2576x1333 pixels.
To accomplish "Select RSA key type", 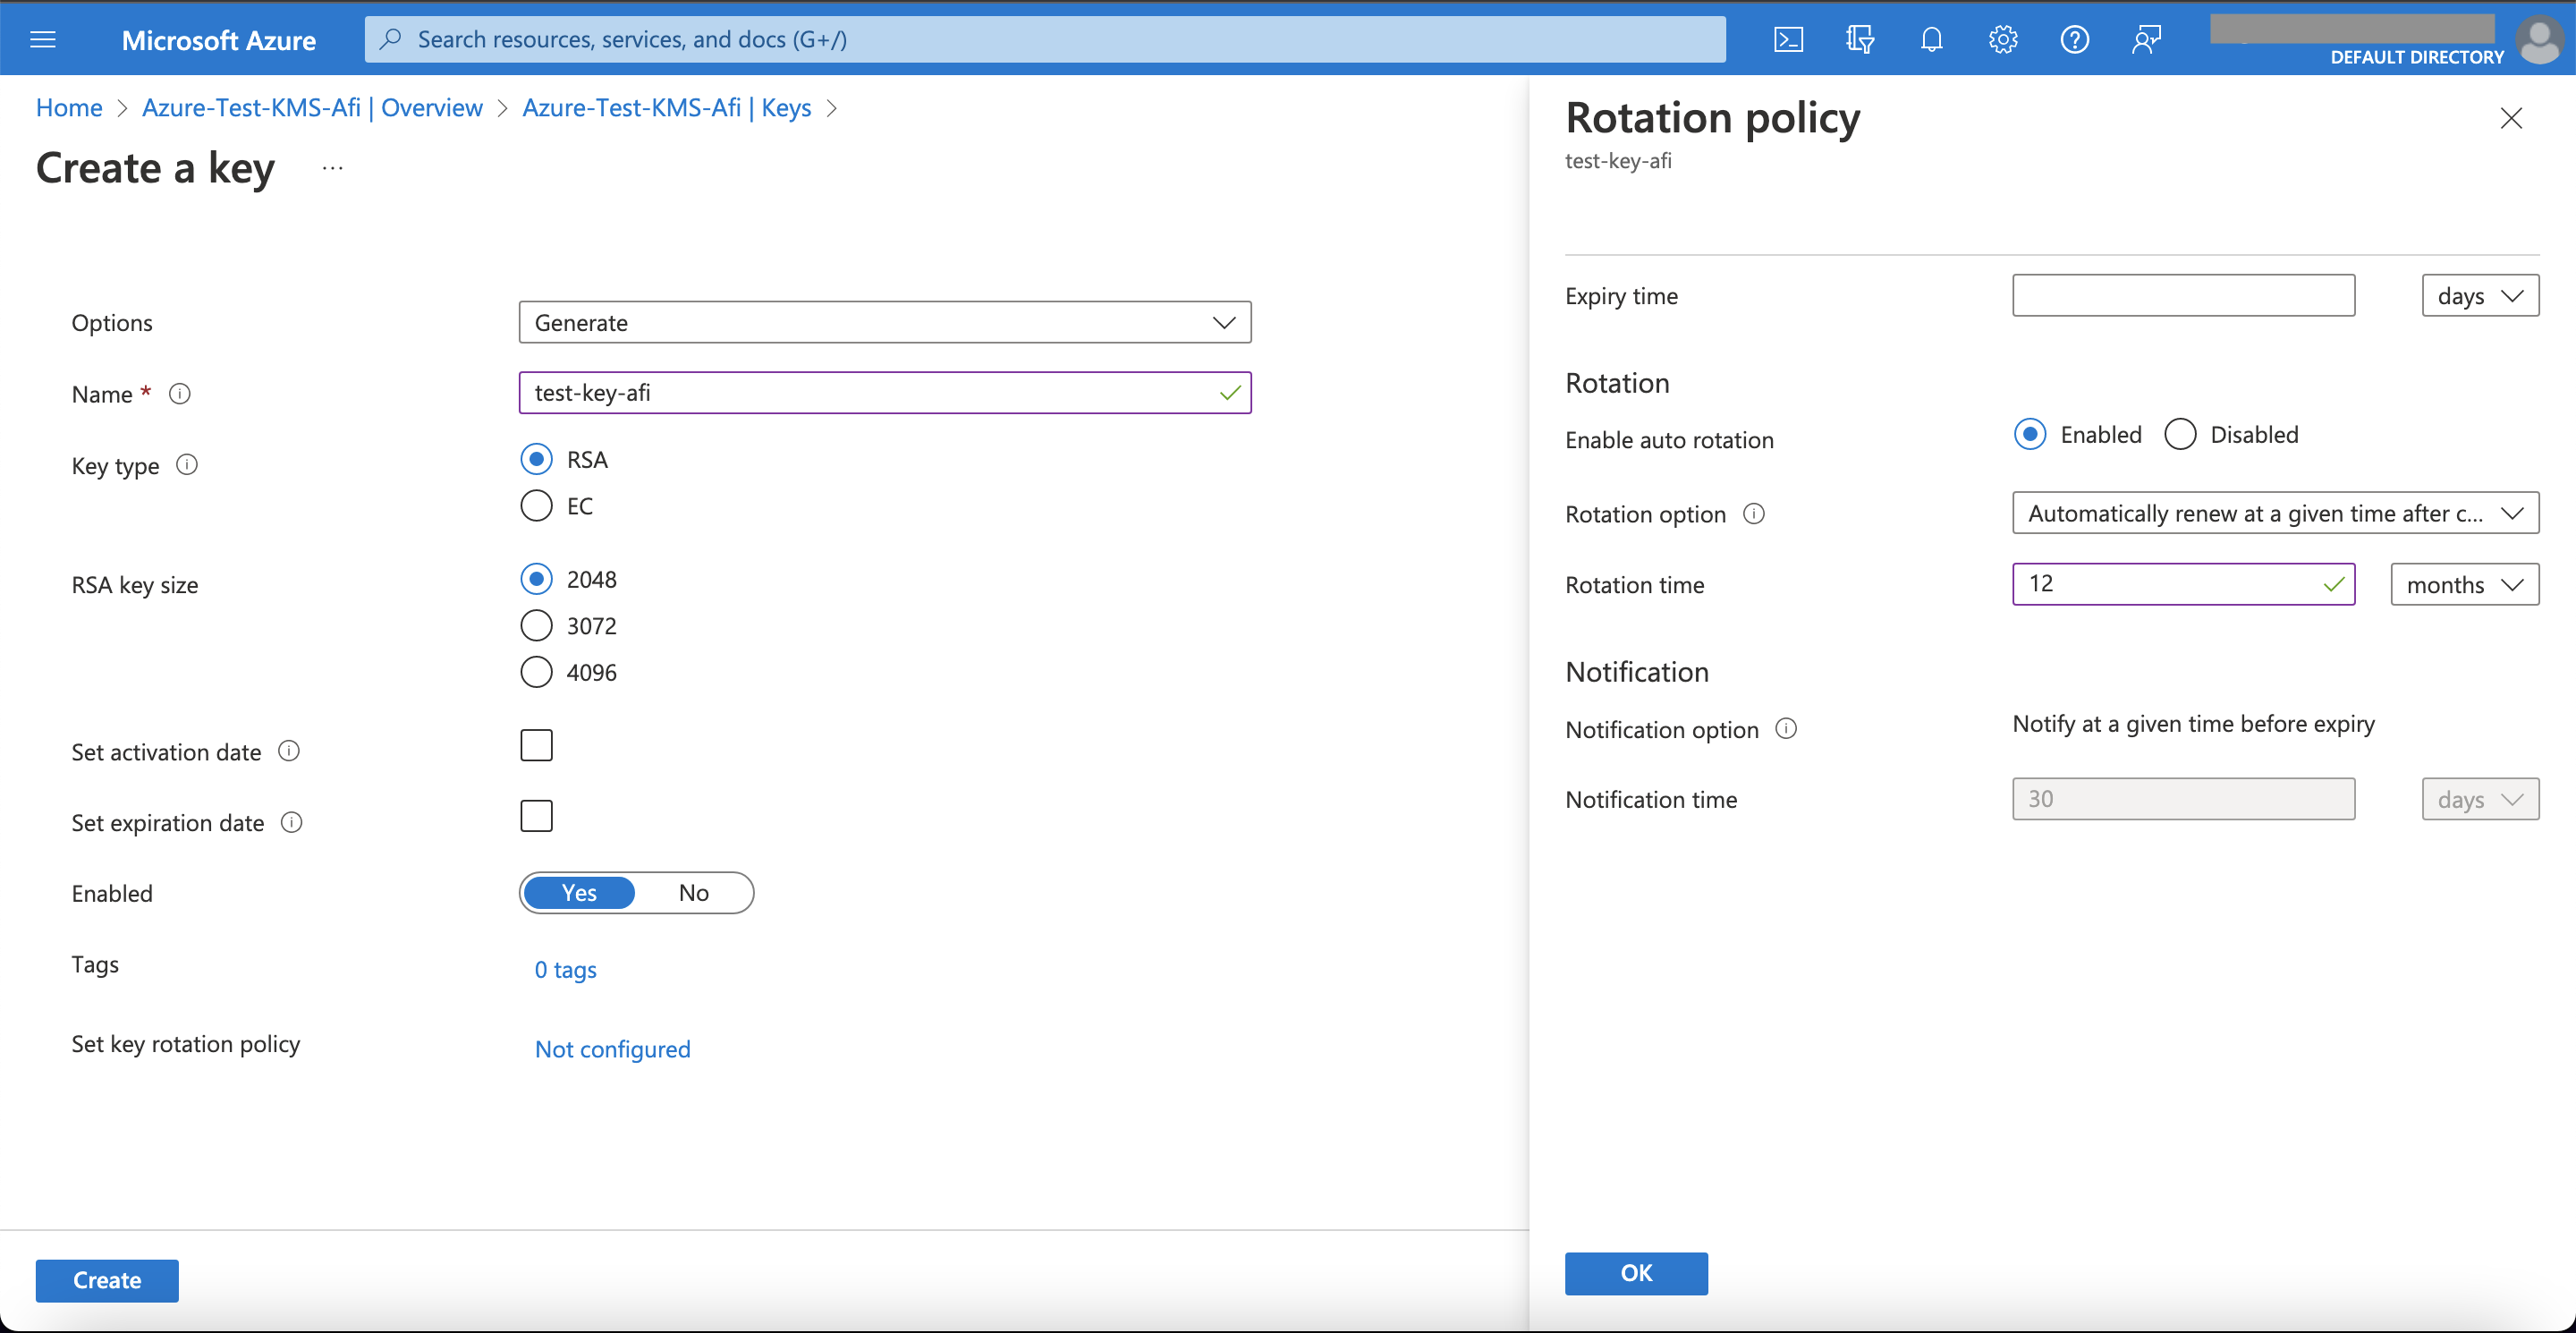I will tap(537, 459).
